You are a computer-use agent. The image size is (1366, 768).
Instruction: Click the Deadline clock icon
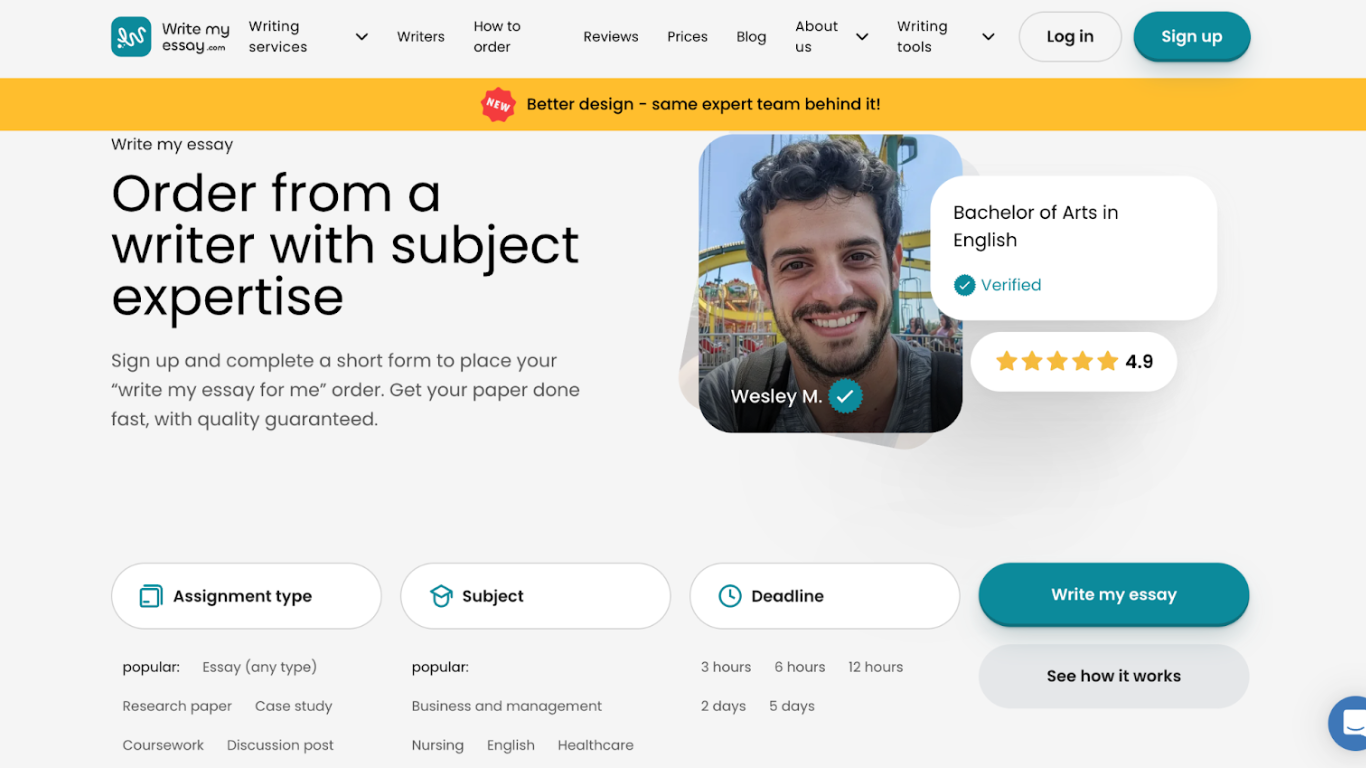pyautogui.click(x=730, y=596)
